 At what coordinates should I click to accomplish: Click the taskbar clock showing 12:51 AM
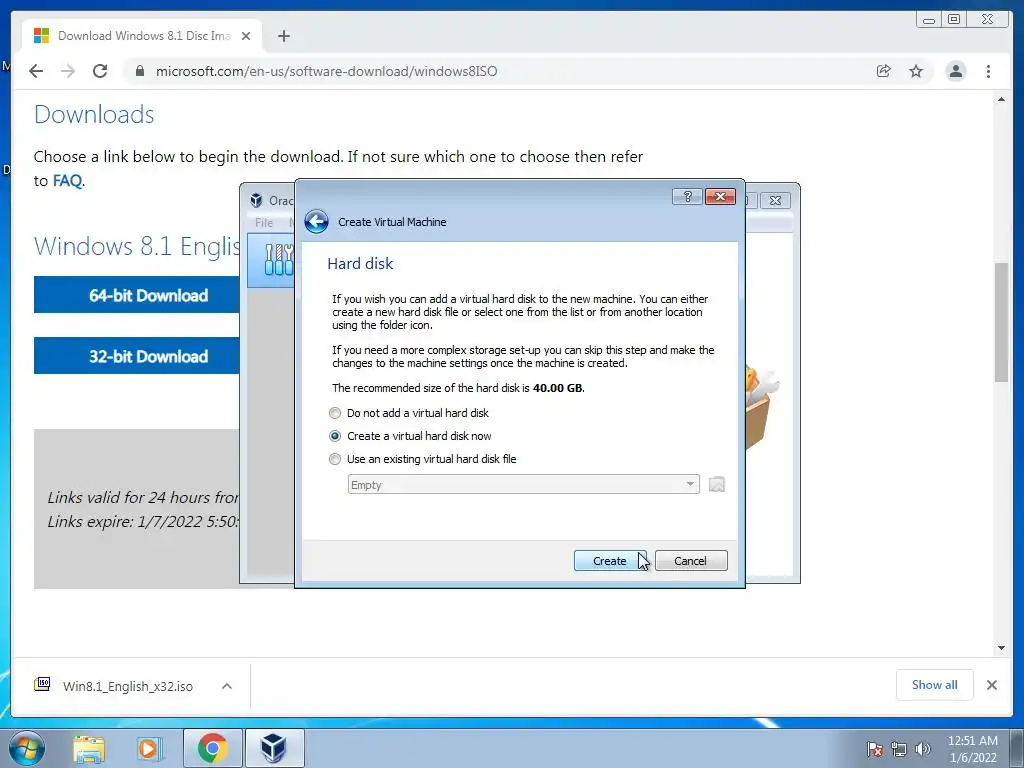pos(972,749)
